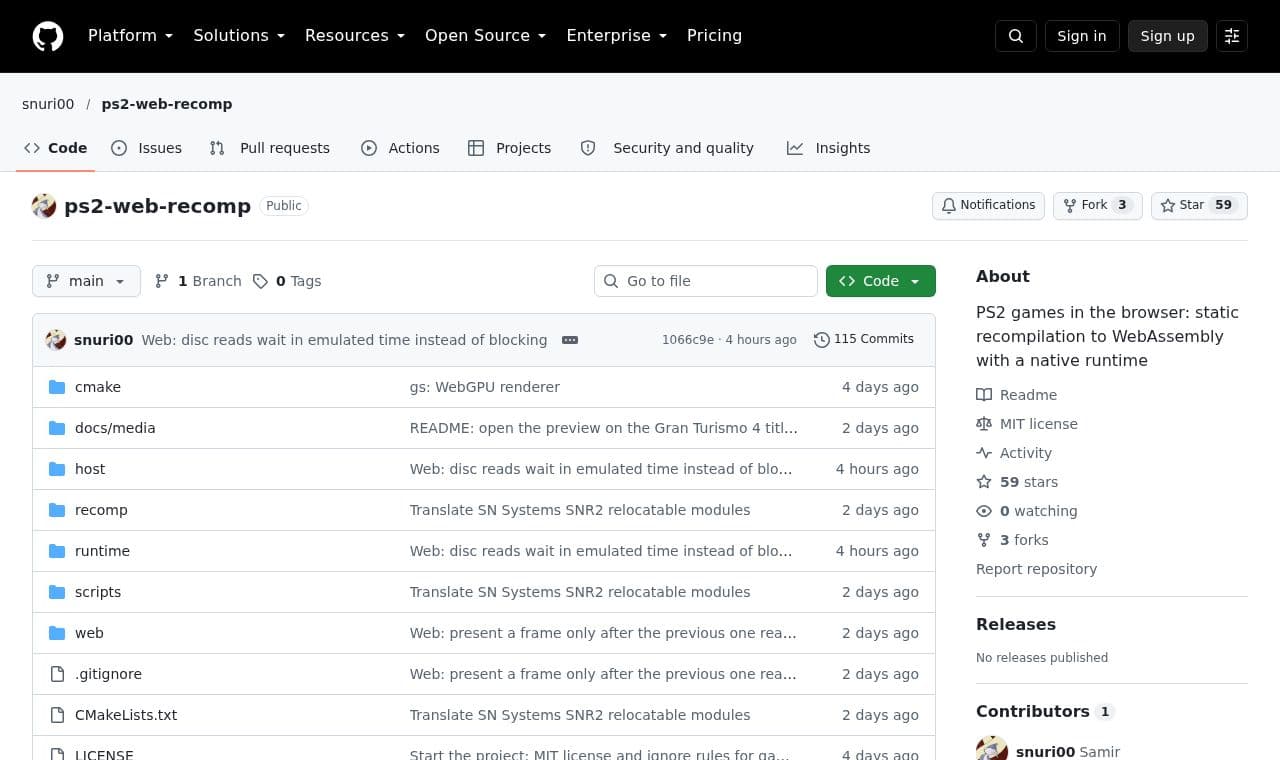Go to the GitHub homepage logo
This screenshot has width=1280, height=760.
point(48,36)
